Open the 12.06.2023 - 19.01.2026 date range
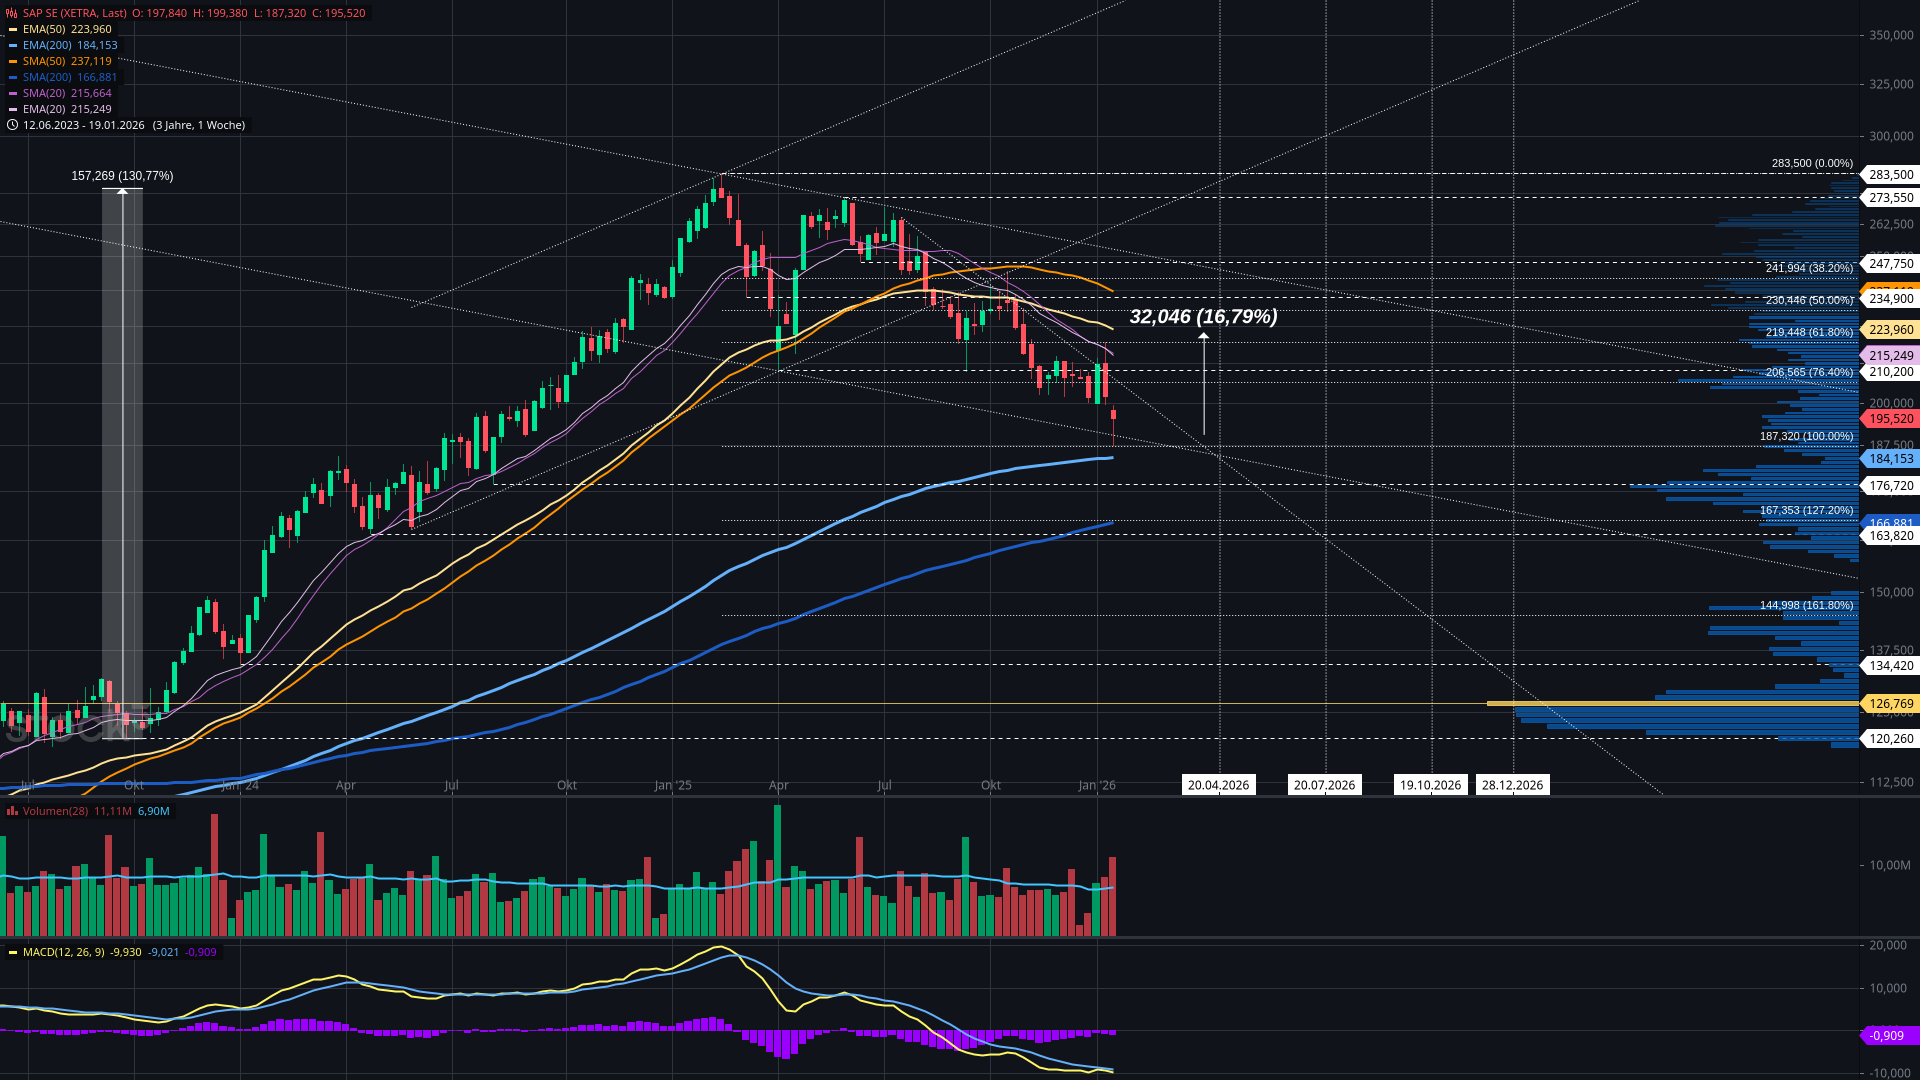 [84, 125]
